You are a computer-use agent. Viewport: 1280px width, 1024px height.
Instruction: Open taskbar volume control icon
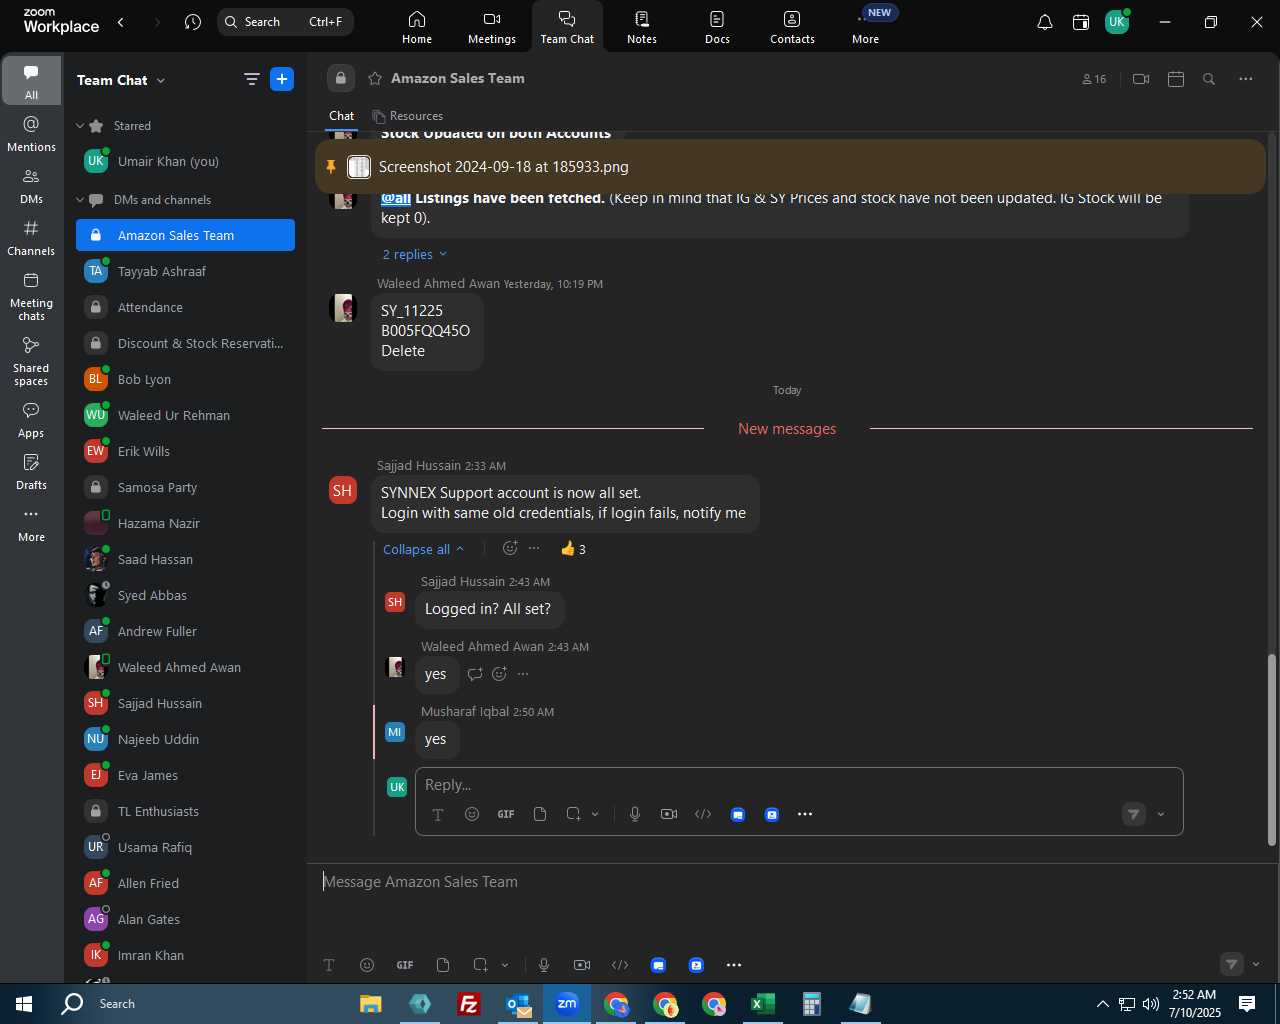[x=1151, y=1004]
